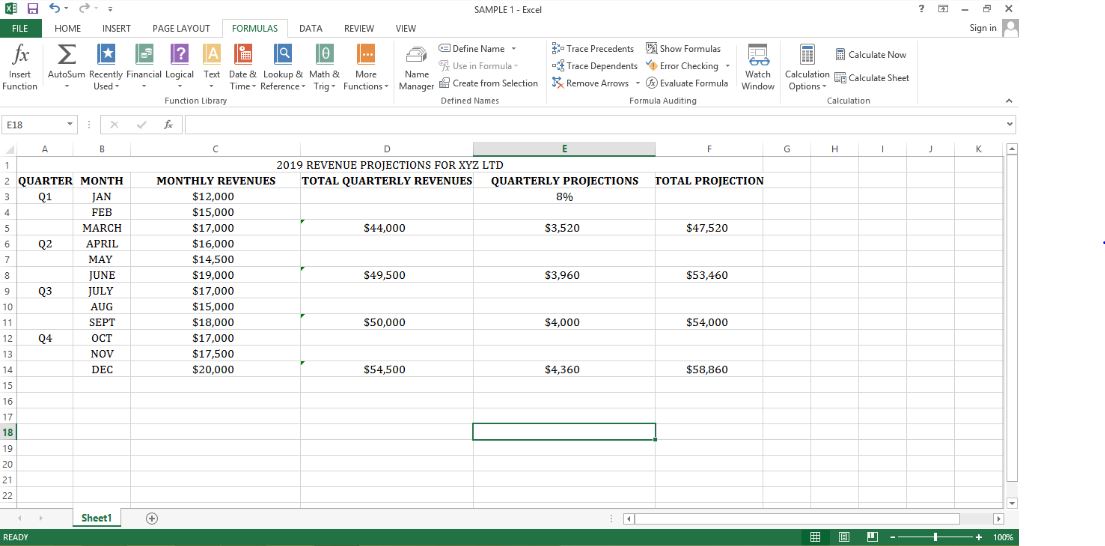Viewport: 1105px width, 546px height.
Task: Add a new sheet with the plus icon
Action: (x=152, y=519)
